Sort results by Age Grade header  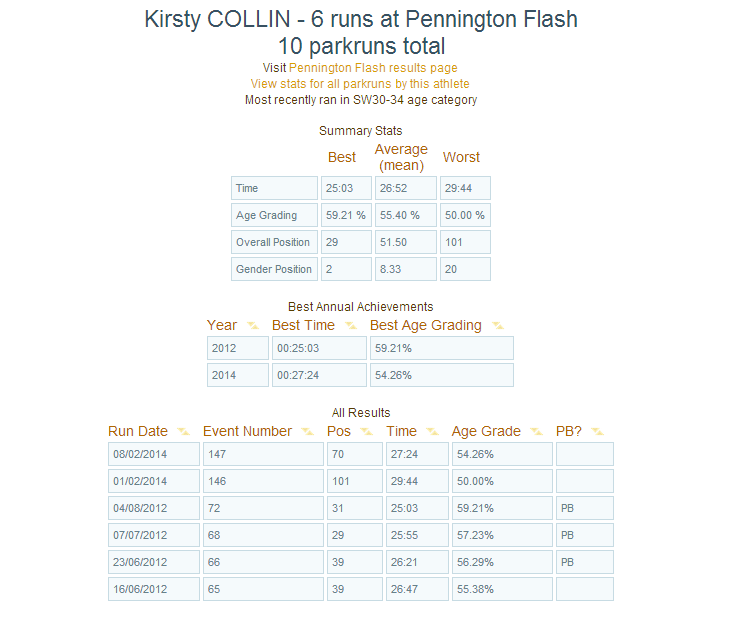coord(486,431)
